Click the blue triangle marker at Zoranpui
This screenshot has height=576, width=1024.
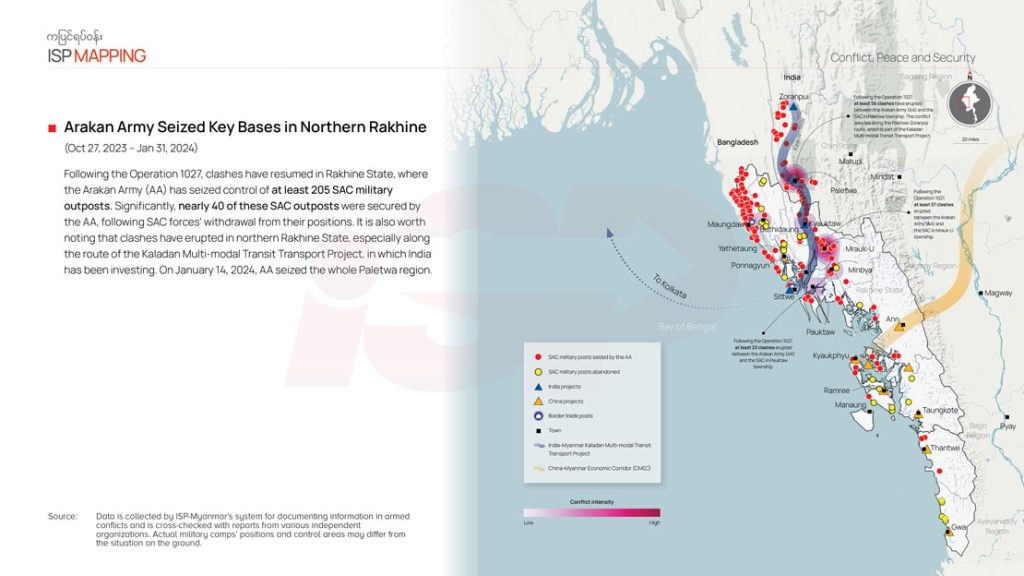[x=793, y=107]
